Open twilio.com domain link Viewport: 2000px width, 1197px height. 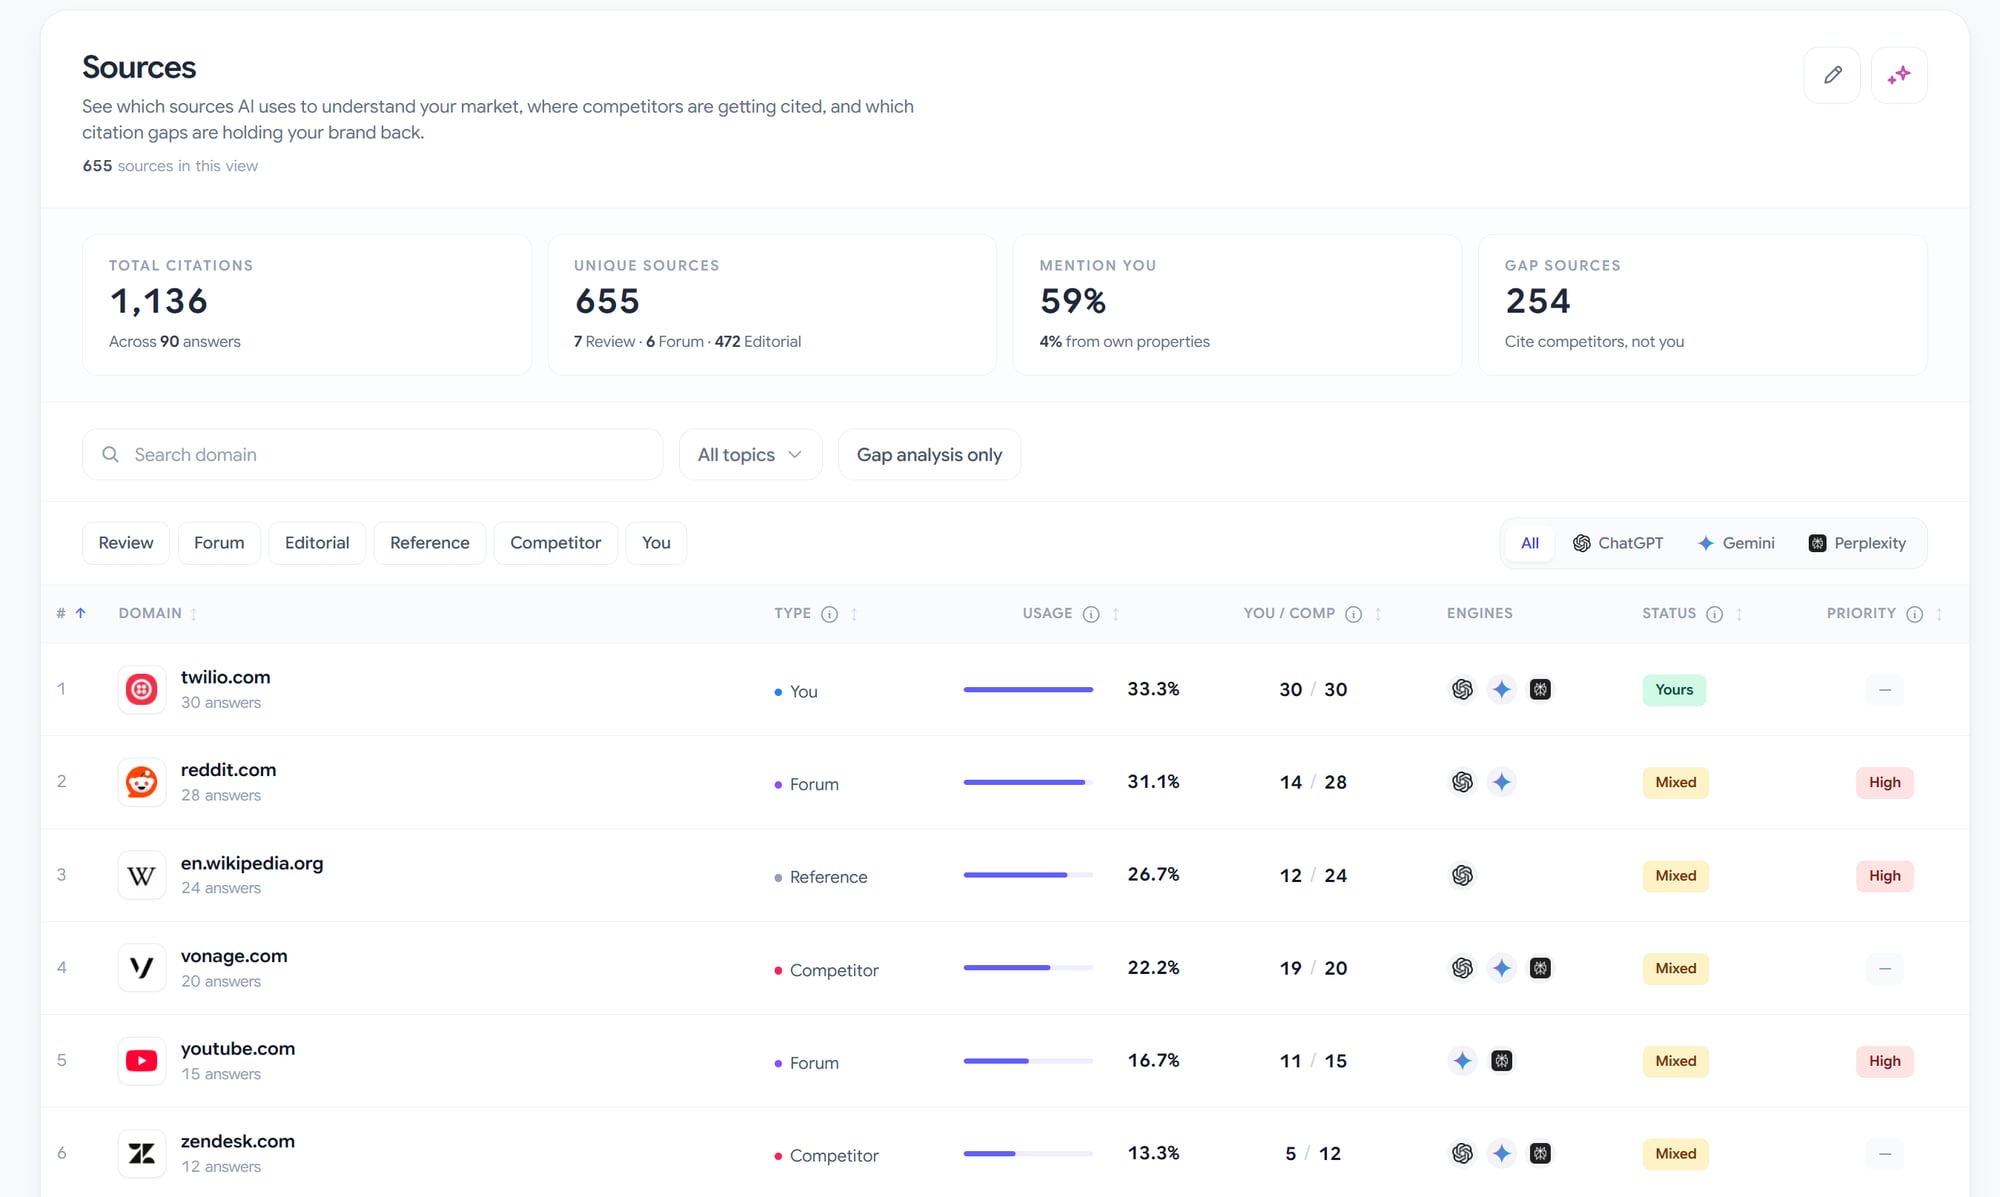click(x=225, y=677)
